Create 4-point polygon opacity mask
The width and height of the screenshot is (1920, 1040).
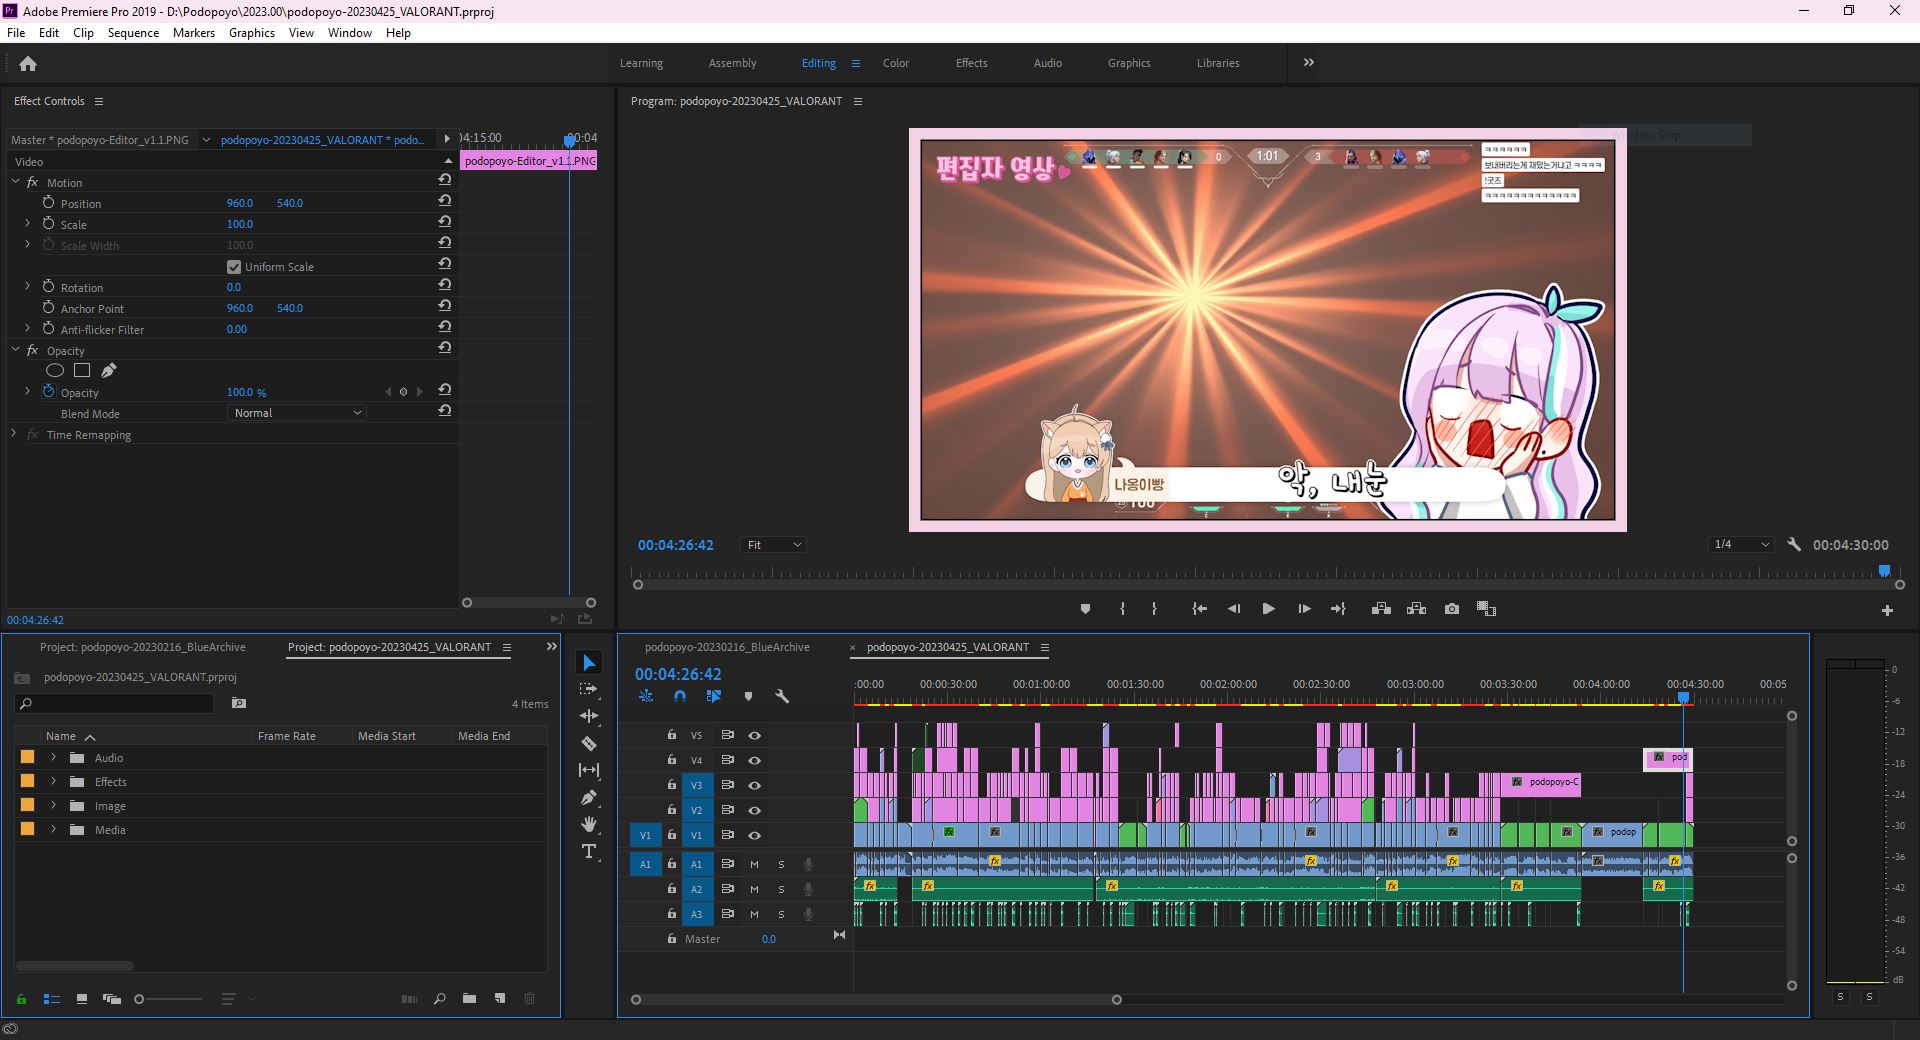(x=82, y=371)
